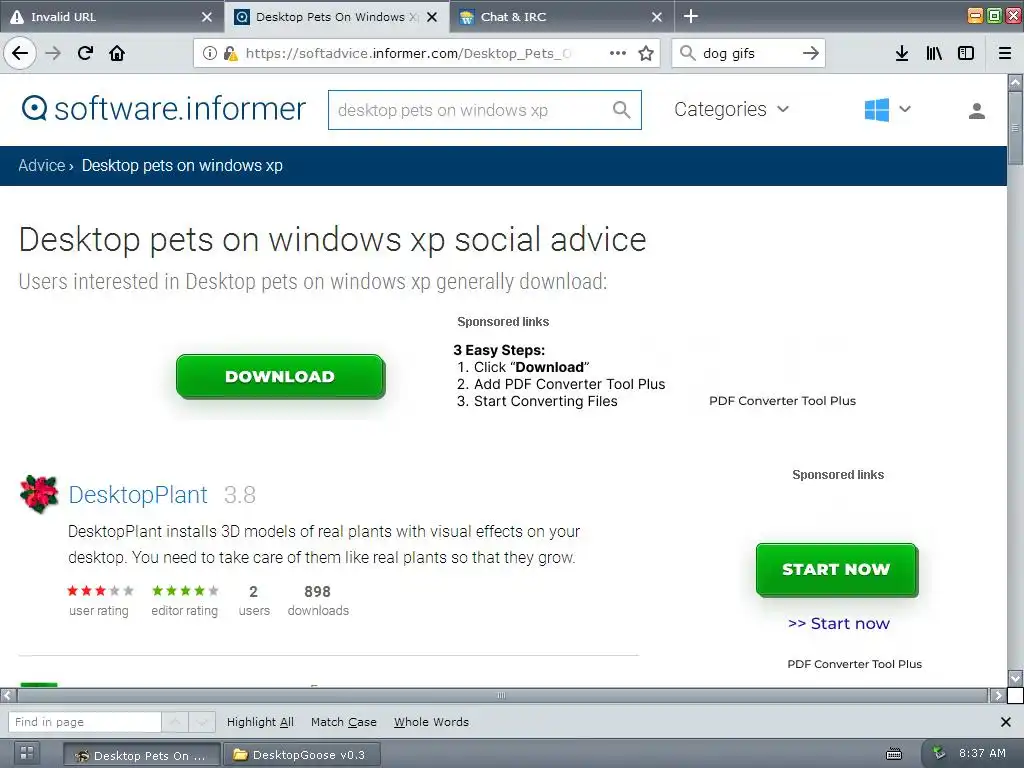Toggle Whole Words in find bar

pos(431,722)
